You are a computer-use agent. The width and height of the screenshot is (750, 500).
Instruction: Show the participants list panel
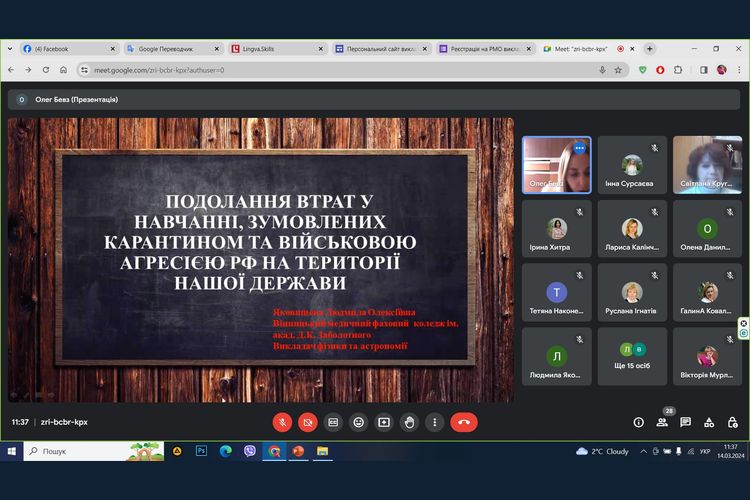662,422
